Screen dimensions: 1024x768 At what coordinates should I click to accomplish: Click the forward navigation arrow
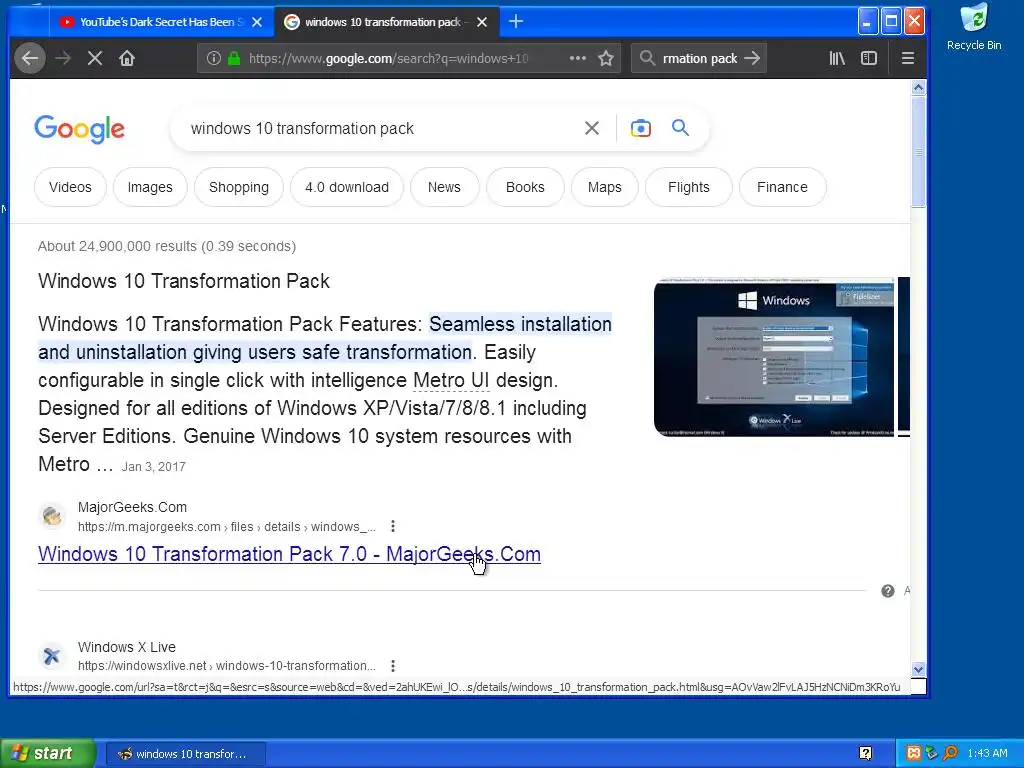[x=63, y=58]
